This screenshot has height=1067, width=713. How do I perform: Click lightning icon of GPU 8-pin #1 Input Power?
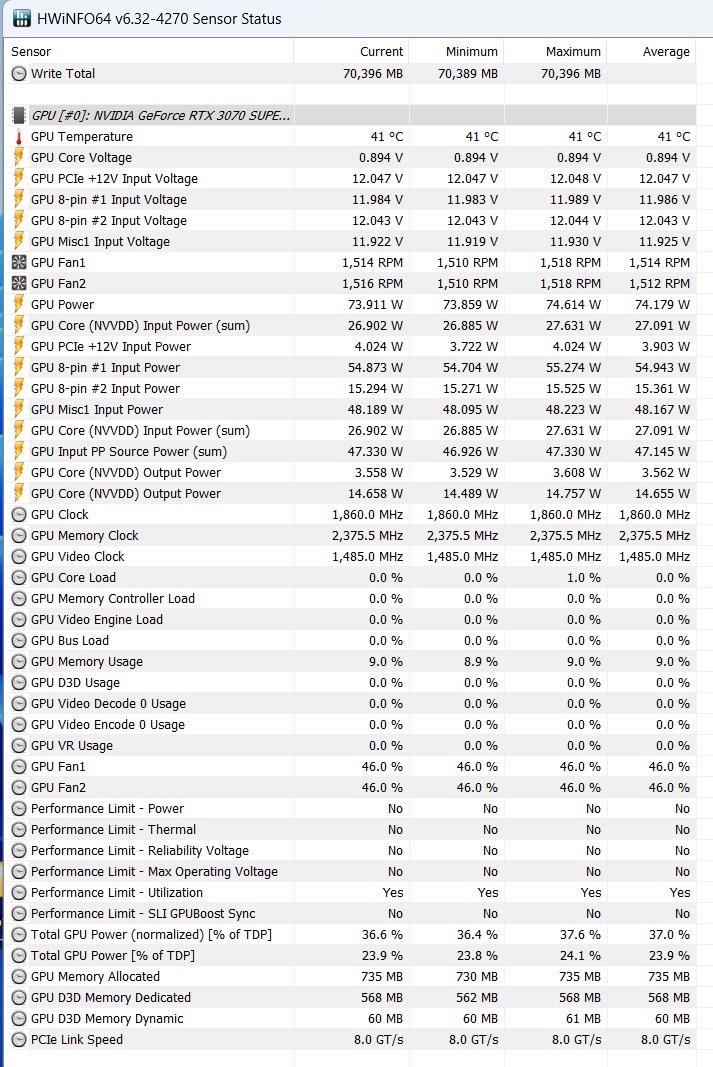point(19,368)
